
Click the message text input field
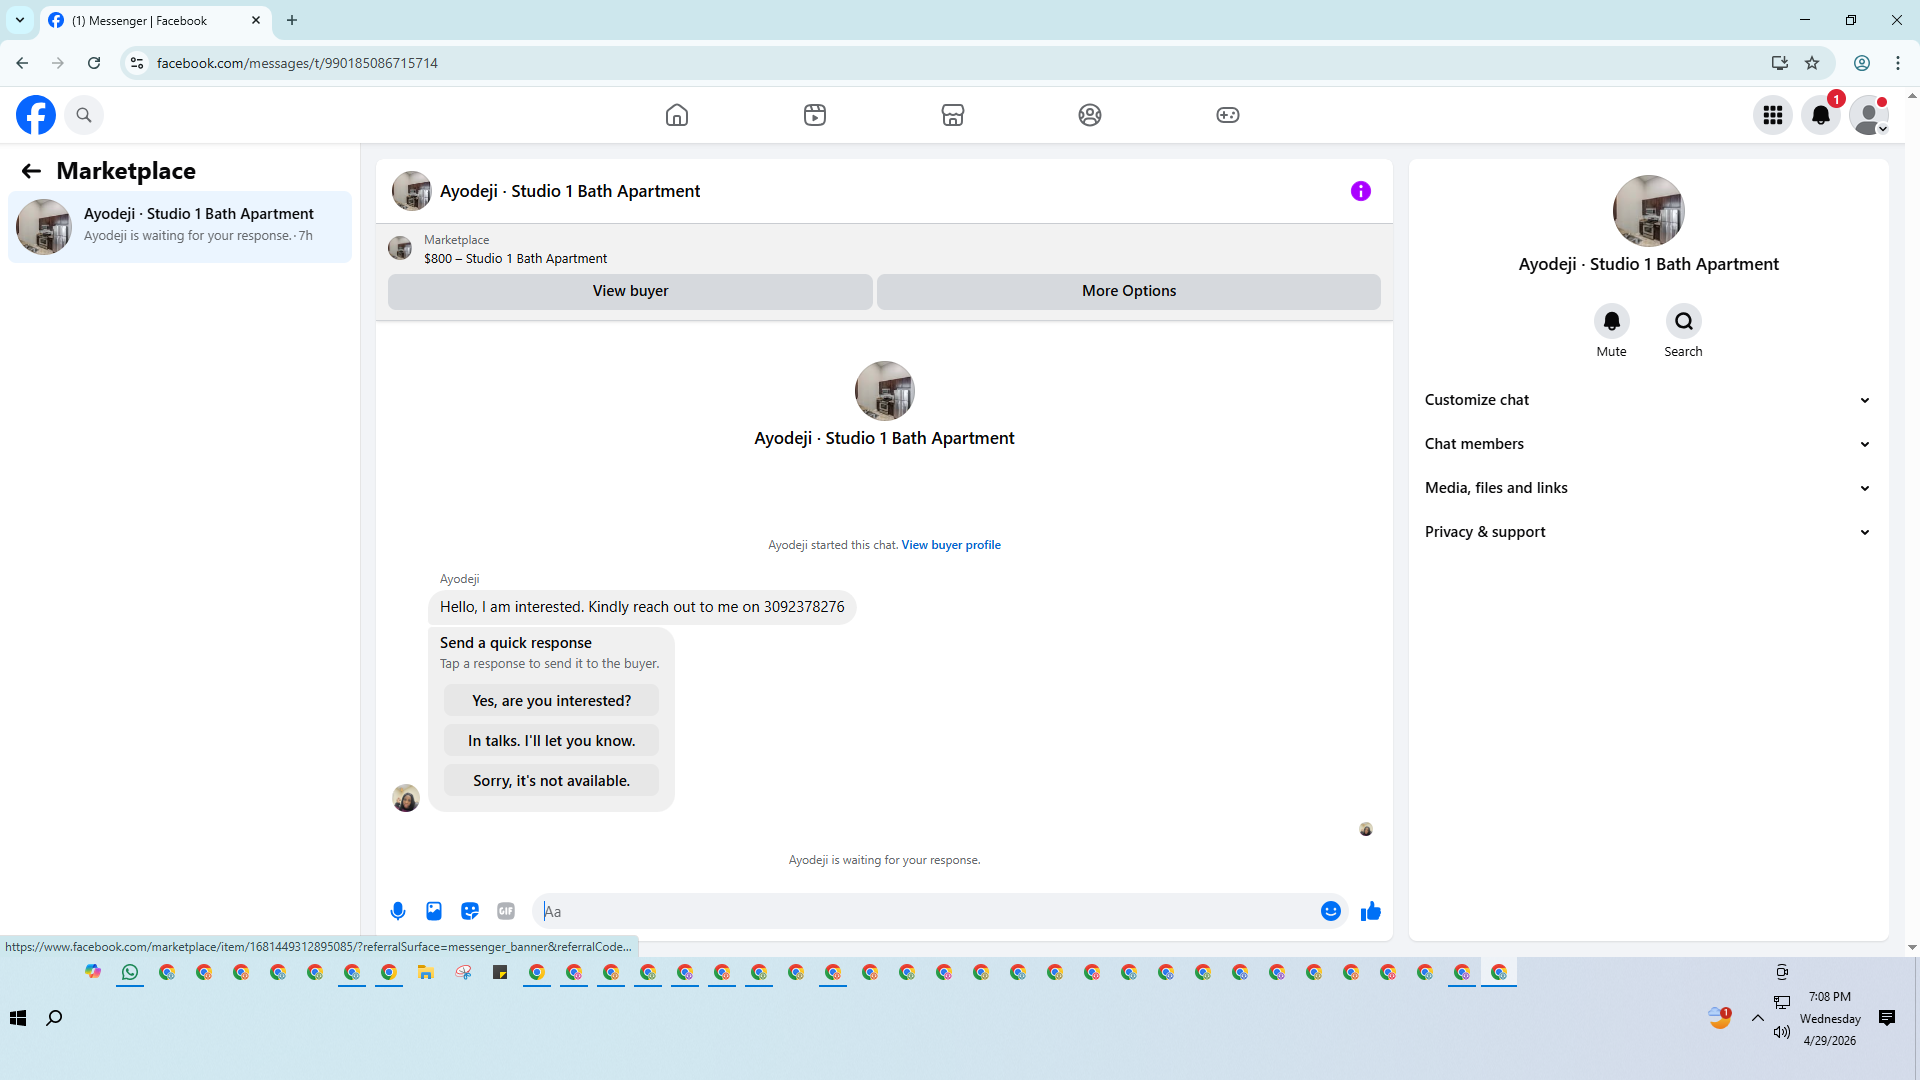tap(930, 911)
